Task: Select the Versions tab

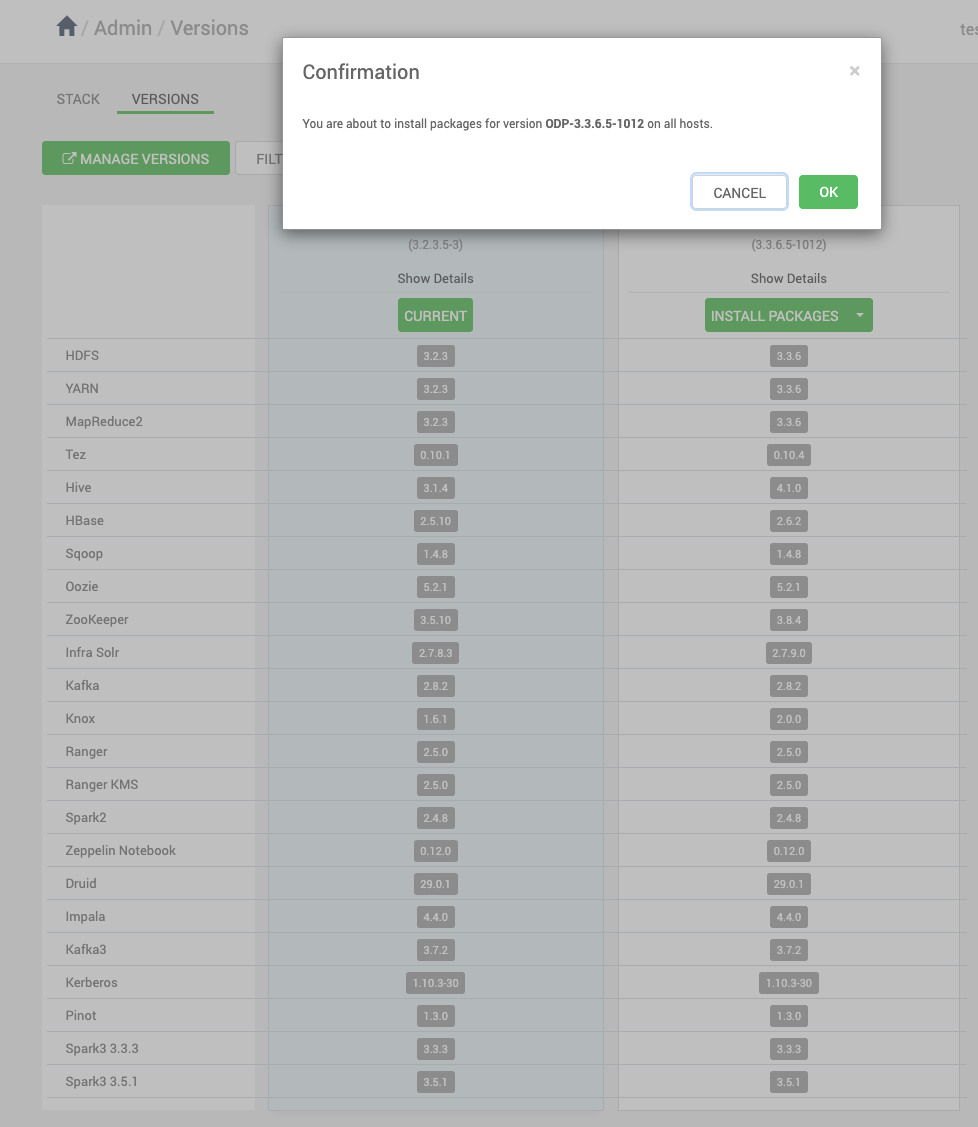Action: [165, 99]
